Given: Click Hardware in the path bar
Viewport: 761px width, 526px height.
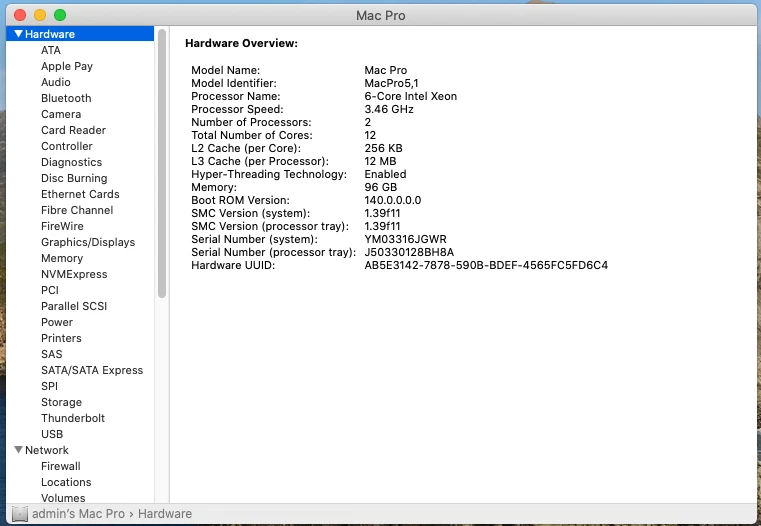Looking at the screenshot, I should [x=165, y=513].
